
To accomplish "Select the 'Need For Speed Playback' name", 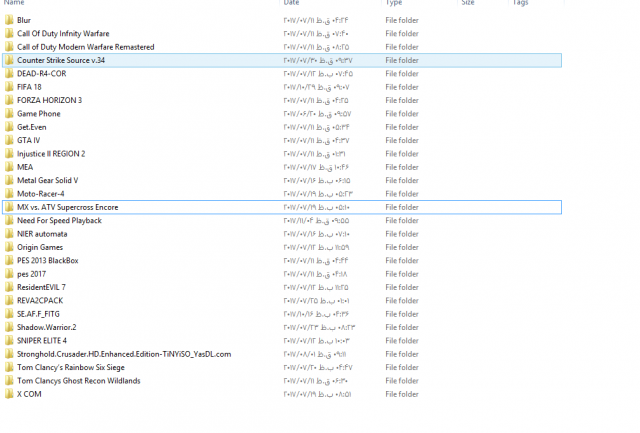I will click(59, 220).
